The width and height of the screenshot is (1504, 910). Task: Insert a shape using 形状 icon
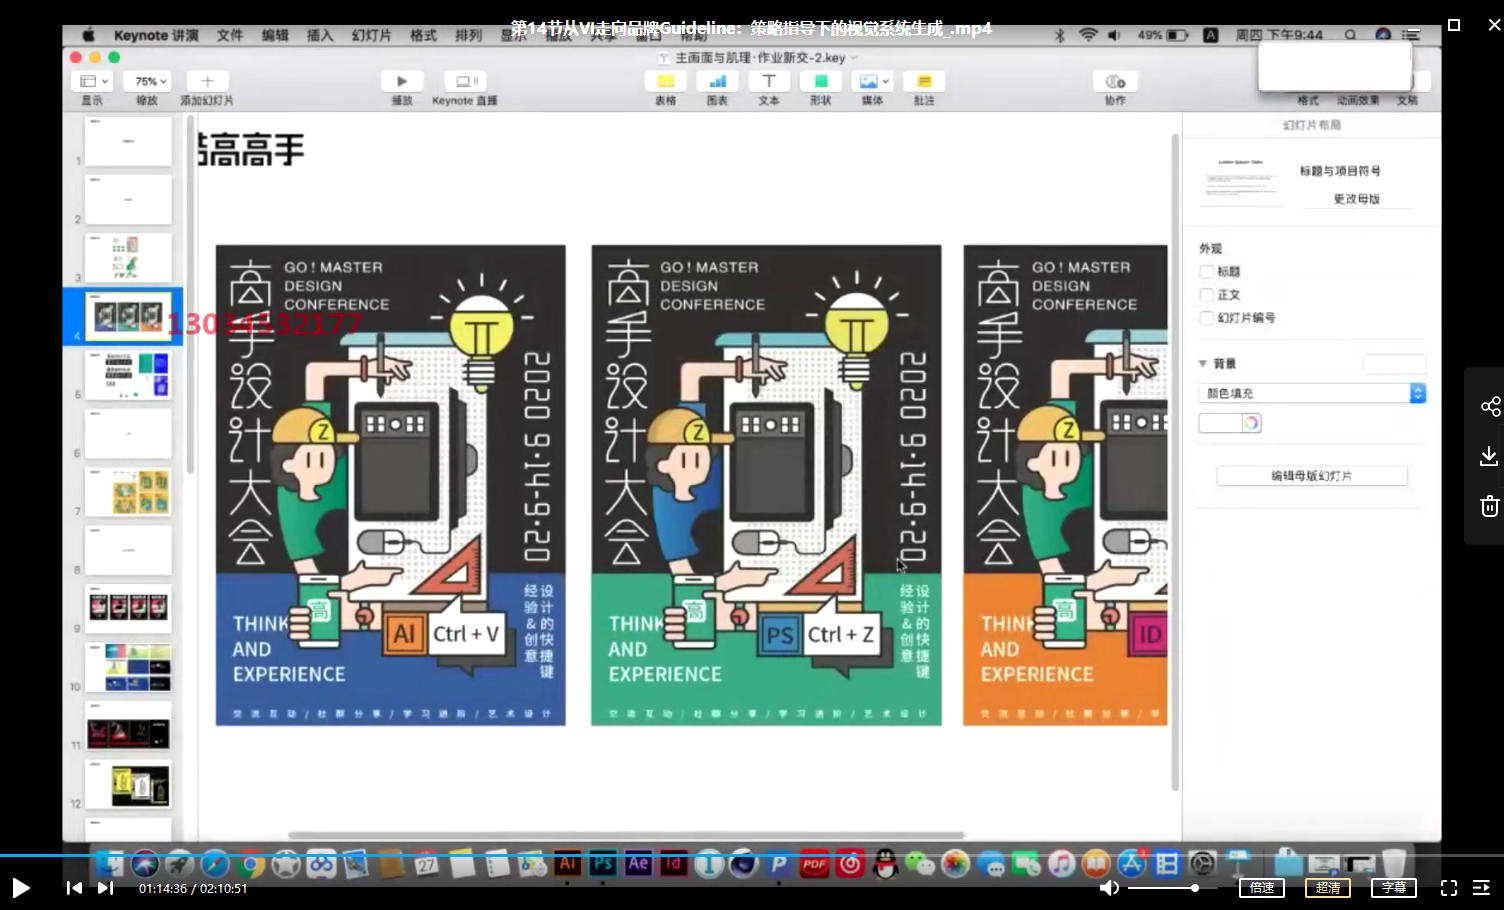pyautogui.click(x=820, y=81)
